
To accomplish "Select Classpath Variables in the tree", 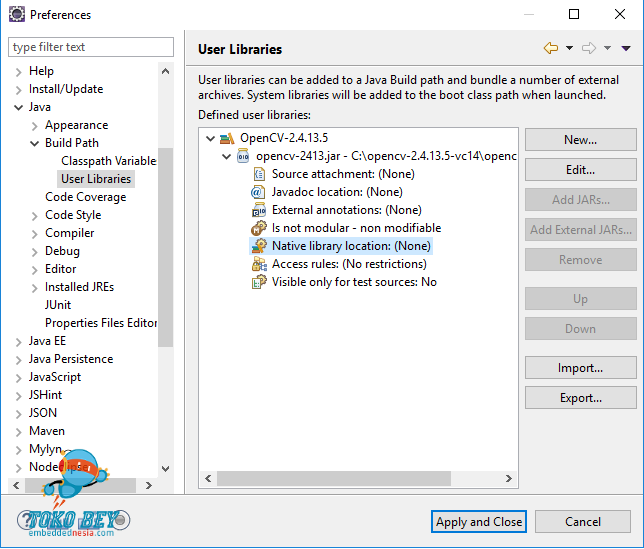I will pos(108,161).
